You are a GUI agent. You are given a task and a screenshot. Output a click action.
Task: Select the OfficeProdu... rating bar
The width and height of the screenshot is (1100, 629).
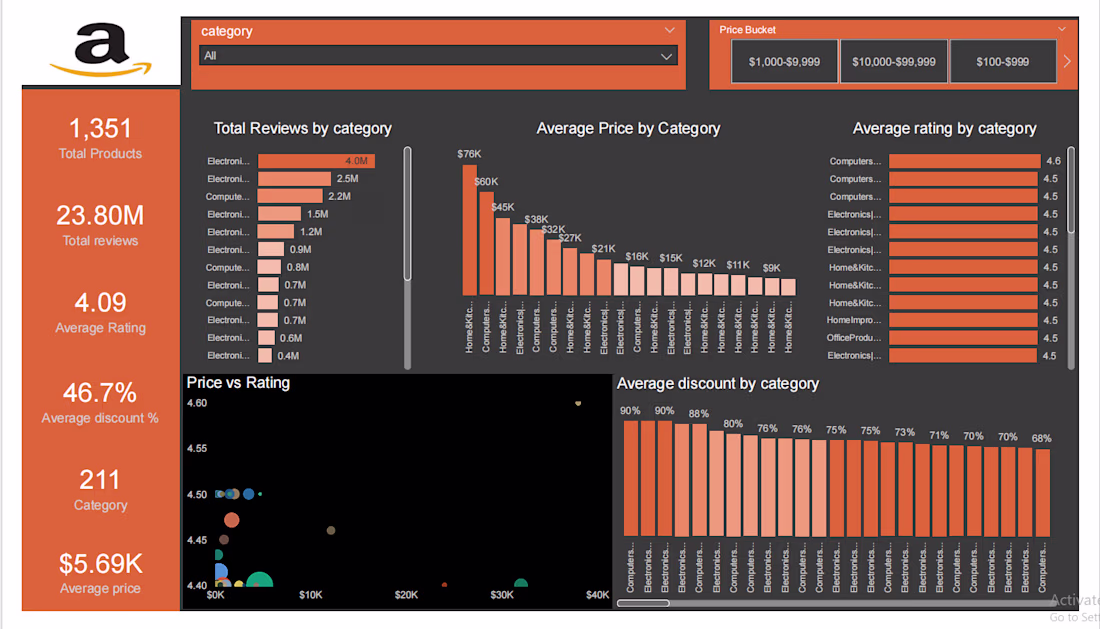tap(963, 338)
